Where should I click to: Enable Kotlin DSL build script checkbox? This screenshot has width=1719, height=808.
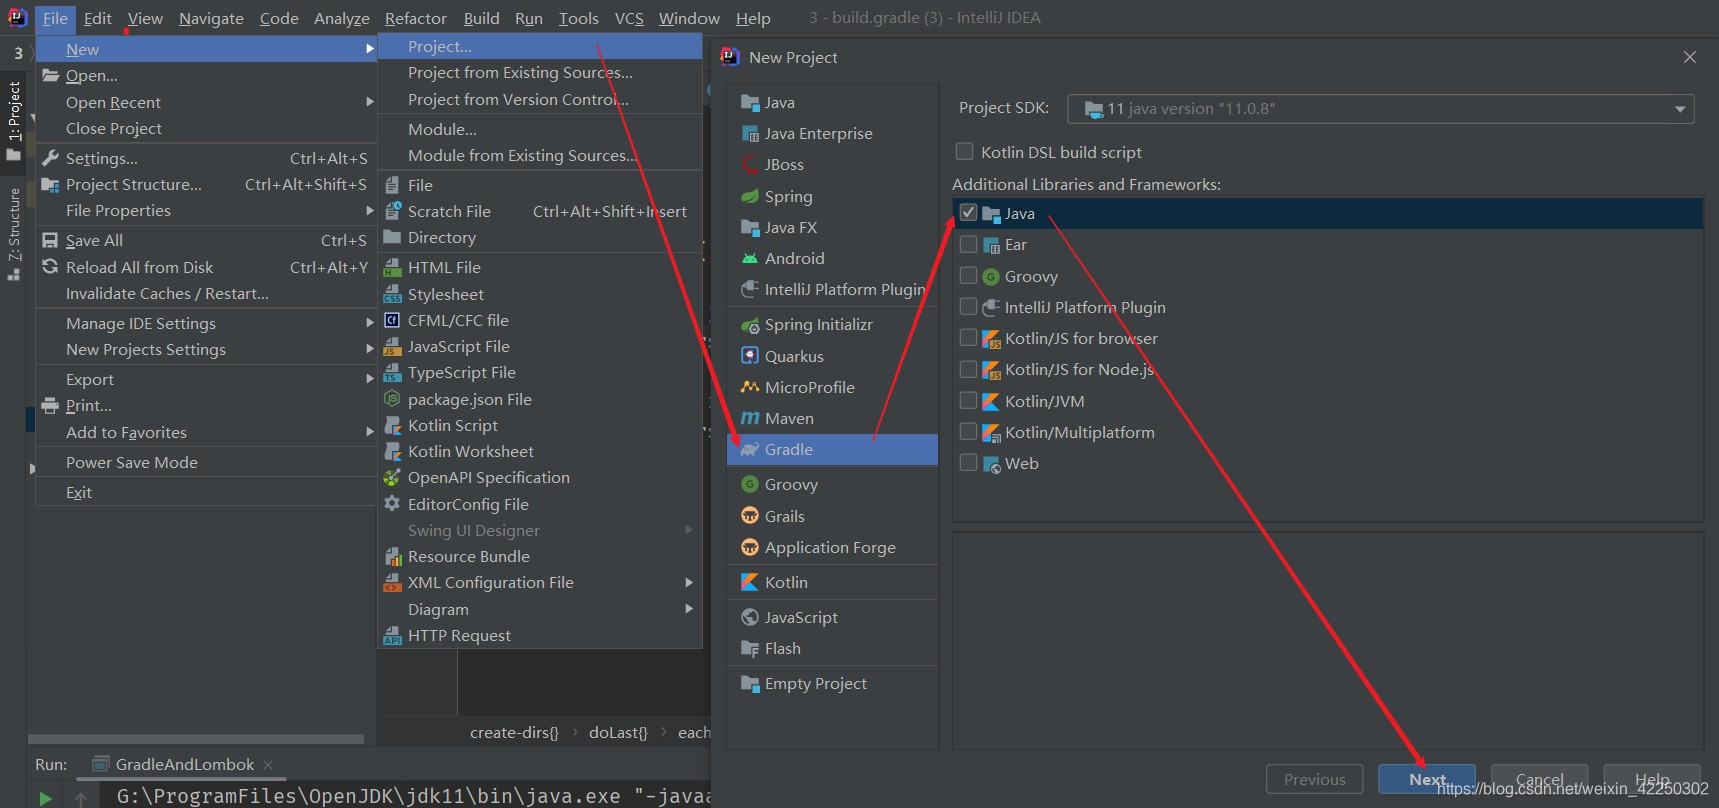point(964,152)
